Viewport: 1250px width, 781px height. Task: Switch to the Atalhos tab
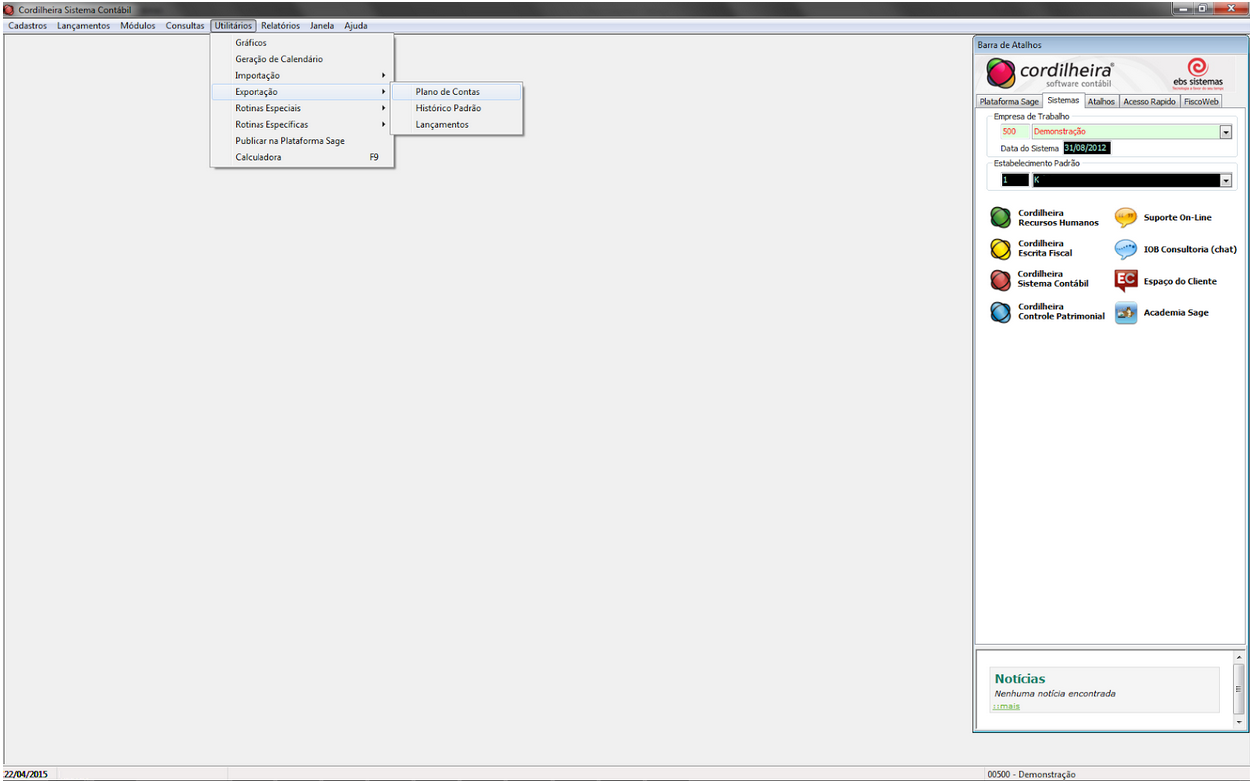(x=1101, y=101)
